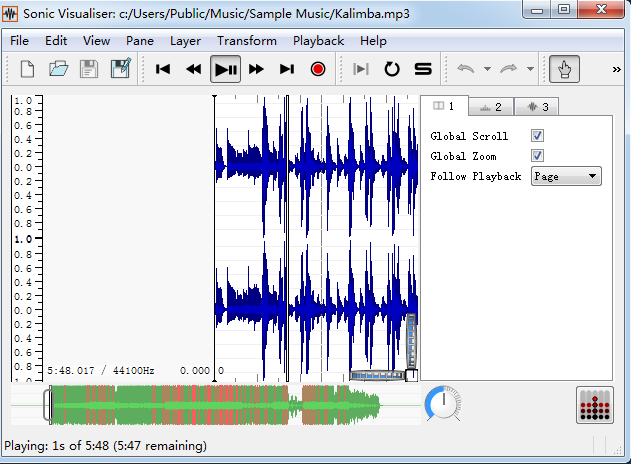Toggle Constrain Playback to Selection icon
Image resolution: width=631 pixels, height=464 pixels.
[361, 69]
